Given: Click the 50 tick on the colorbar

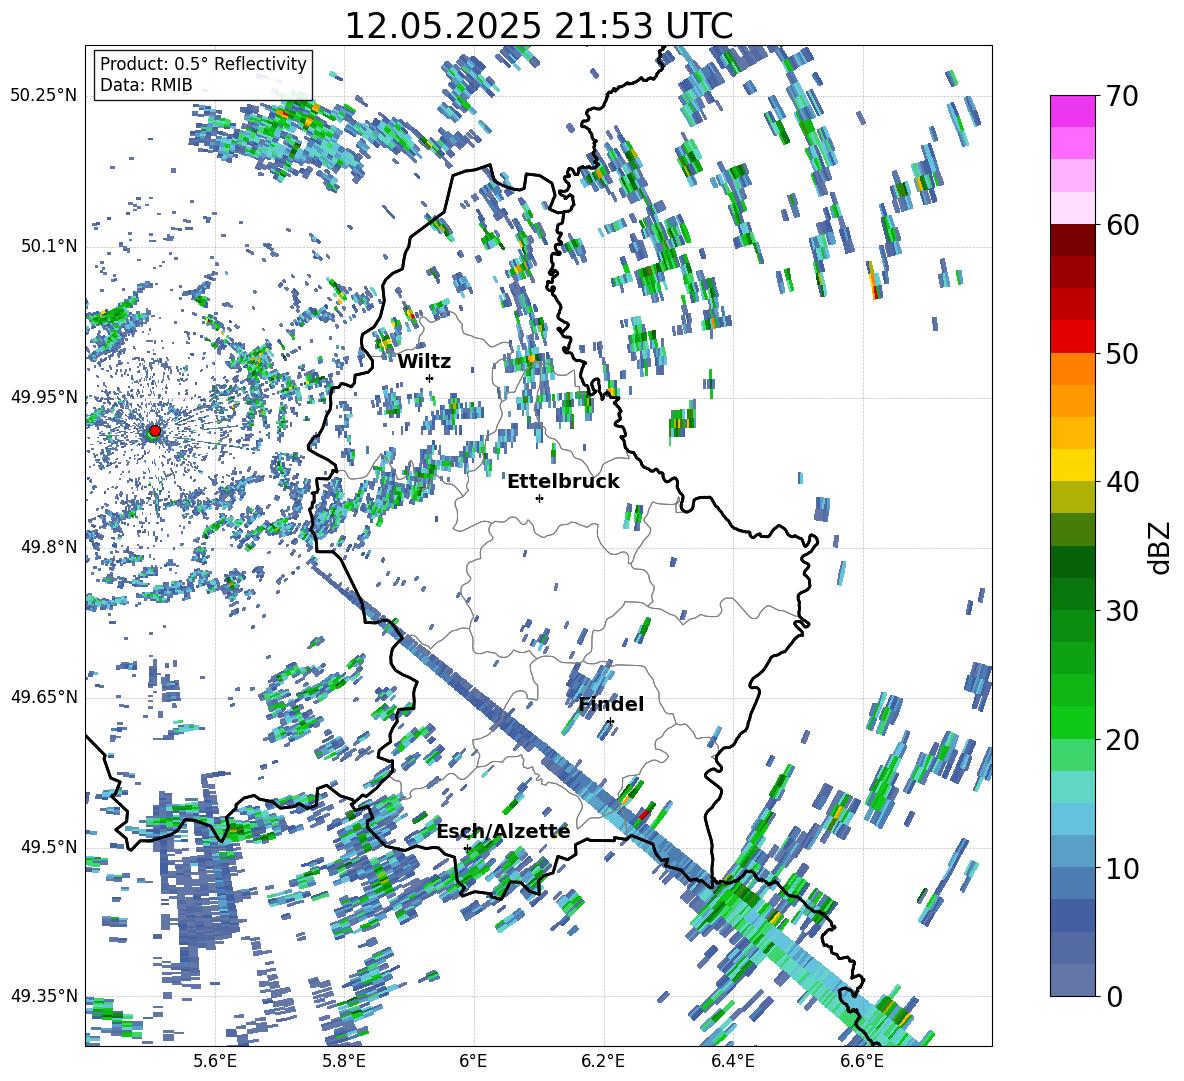Looking at the screenshot, I should 1121,353.
